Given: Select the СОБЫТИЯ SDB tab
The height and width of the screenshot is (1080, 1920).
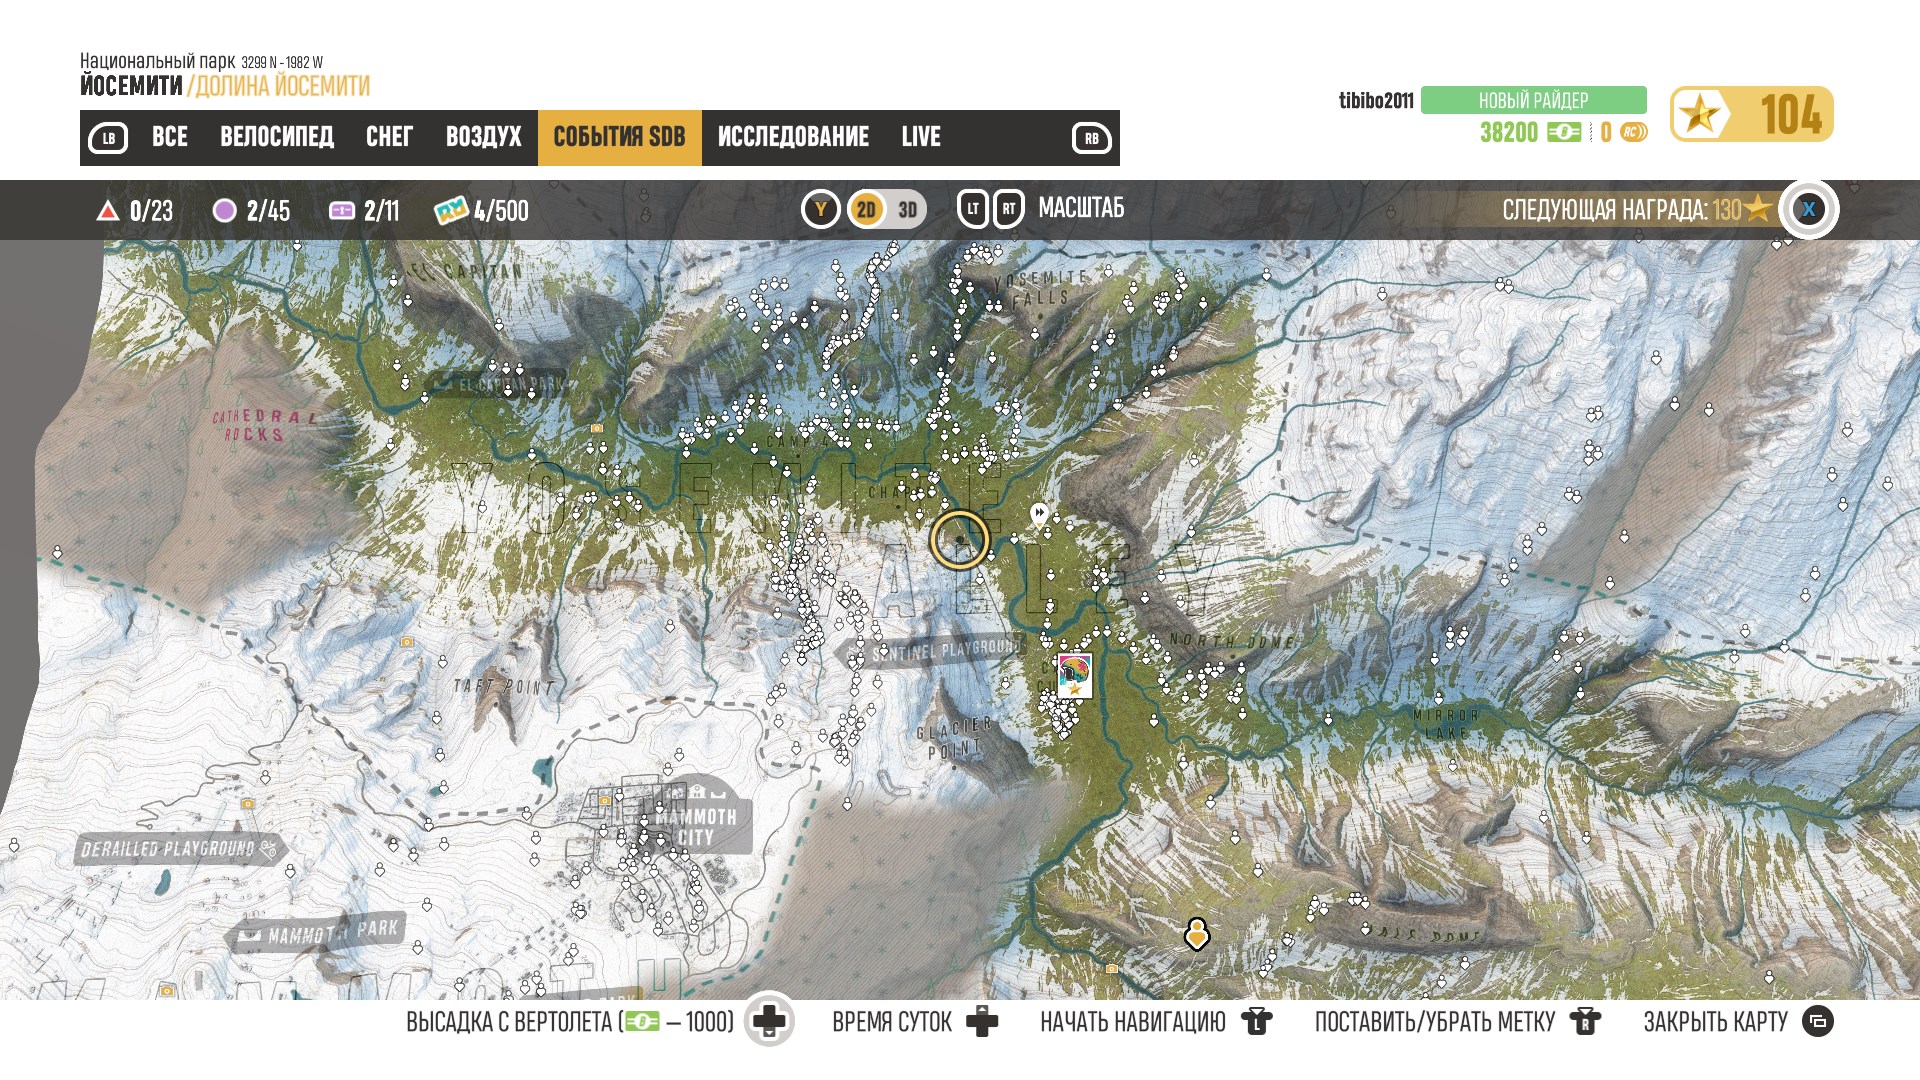Looking at the screenshot, I should [619, 137].
